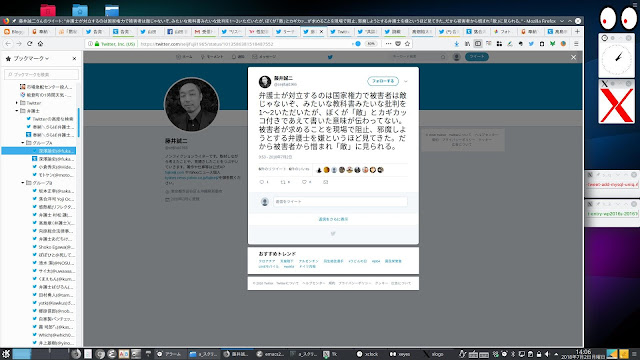Screen dimensions: 640x360
Task: Collapse the グループA bookmark folder
Action: (x=23, y=143)
